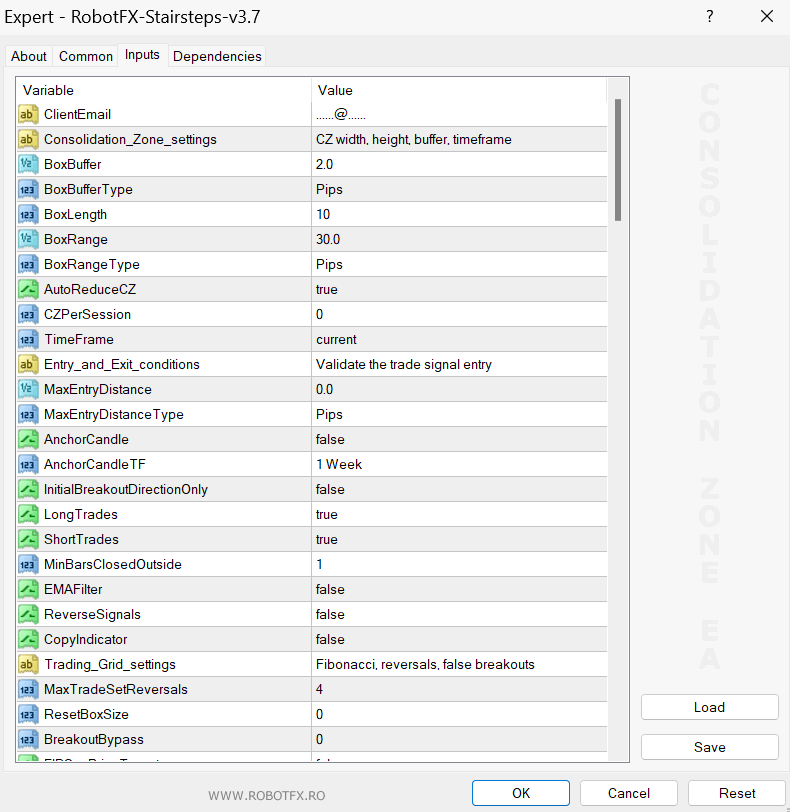Viewport: 790px width, 812px height.
Task: Edit the MinBarsClosedOutside value 1
Action: point(459,564)
